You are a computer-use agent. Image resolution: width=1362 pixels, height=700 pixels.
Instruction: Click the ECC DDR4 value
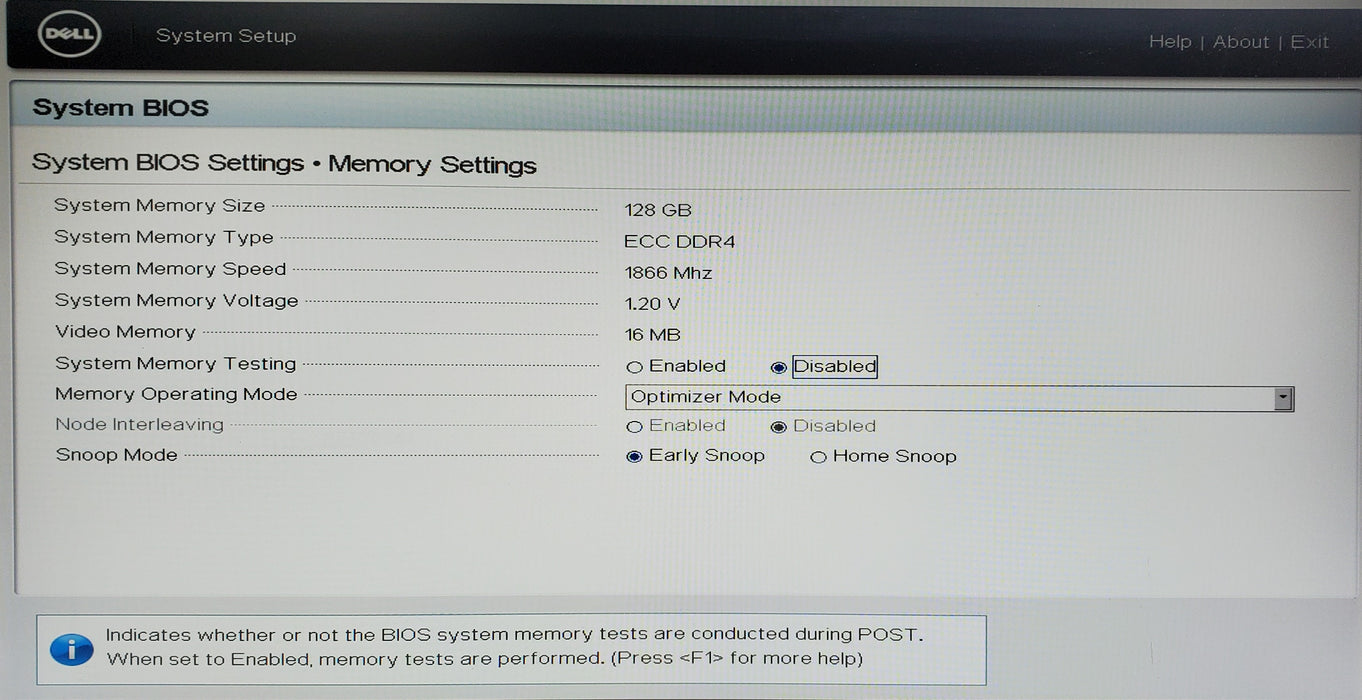click(679, 241)
